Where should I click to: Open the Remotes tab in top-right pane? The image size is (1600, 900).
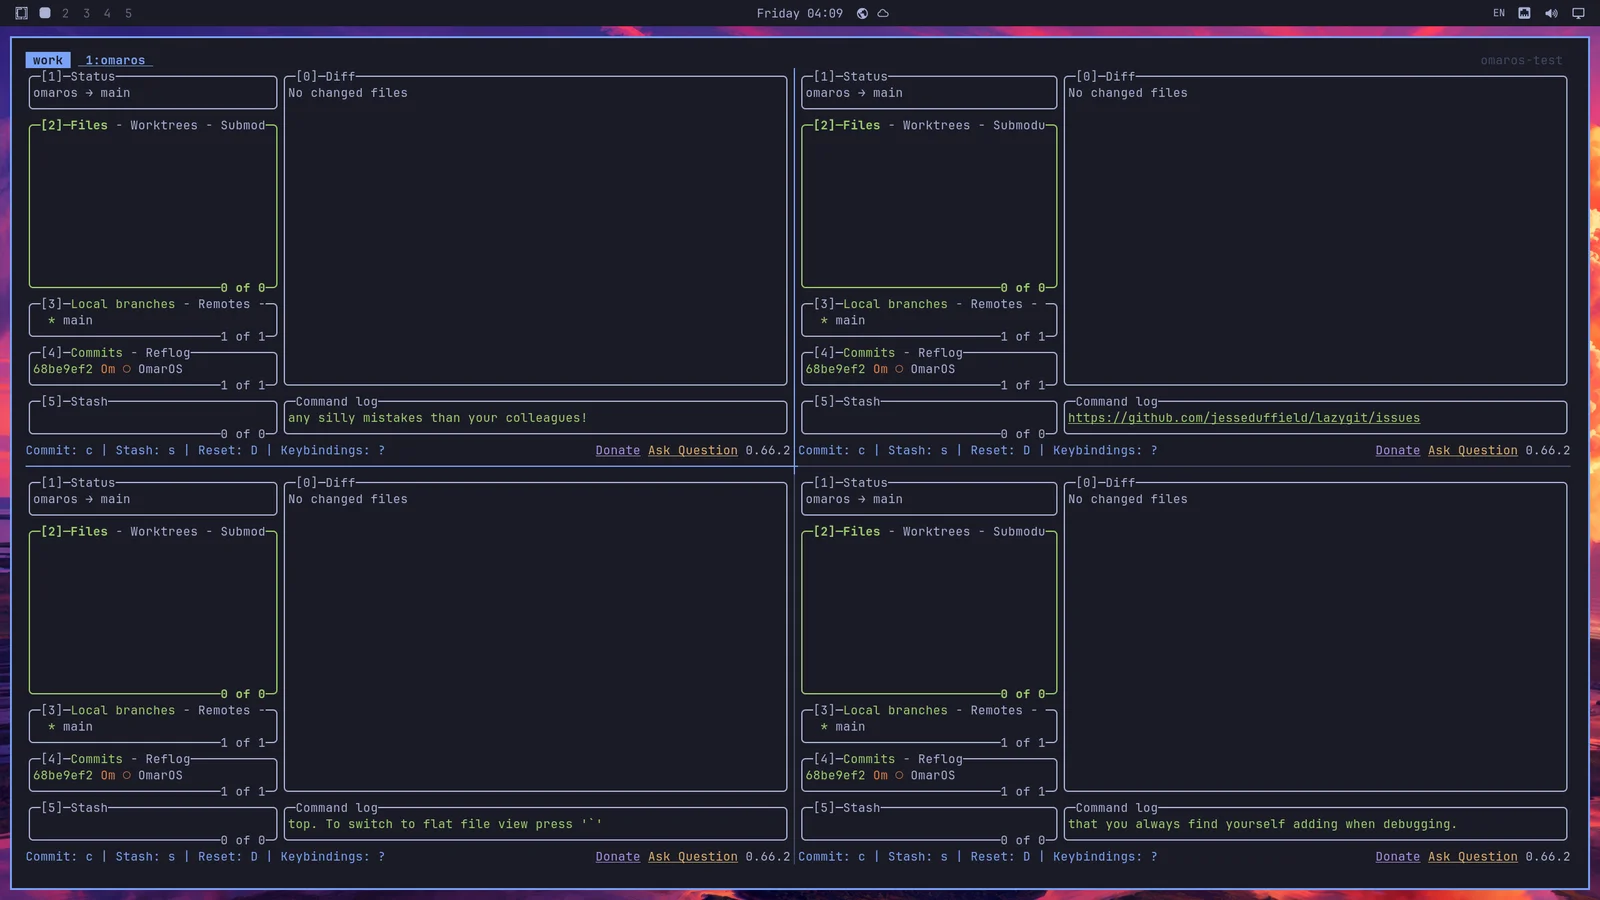[997, 304]
